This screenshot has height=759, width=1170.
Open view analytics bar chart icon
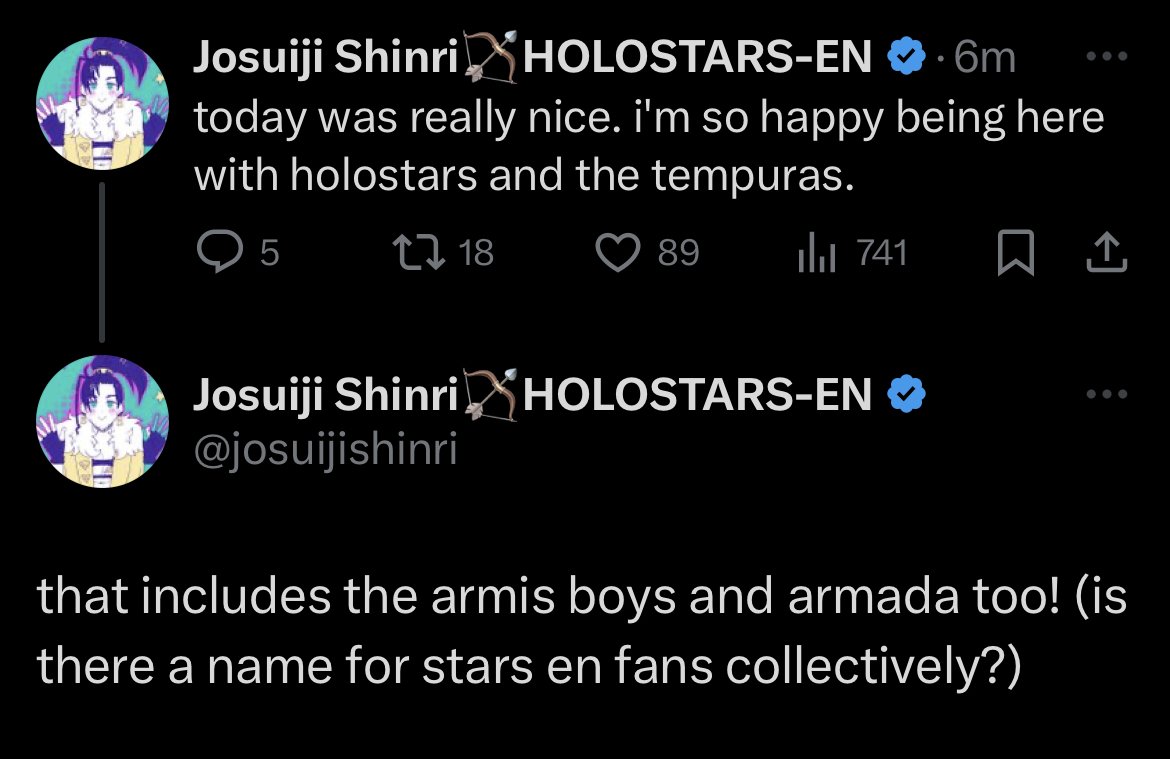coord(817,253)
